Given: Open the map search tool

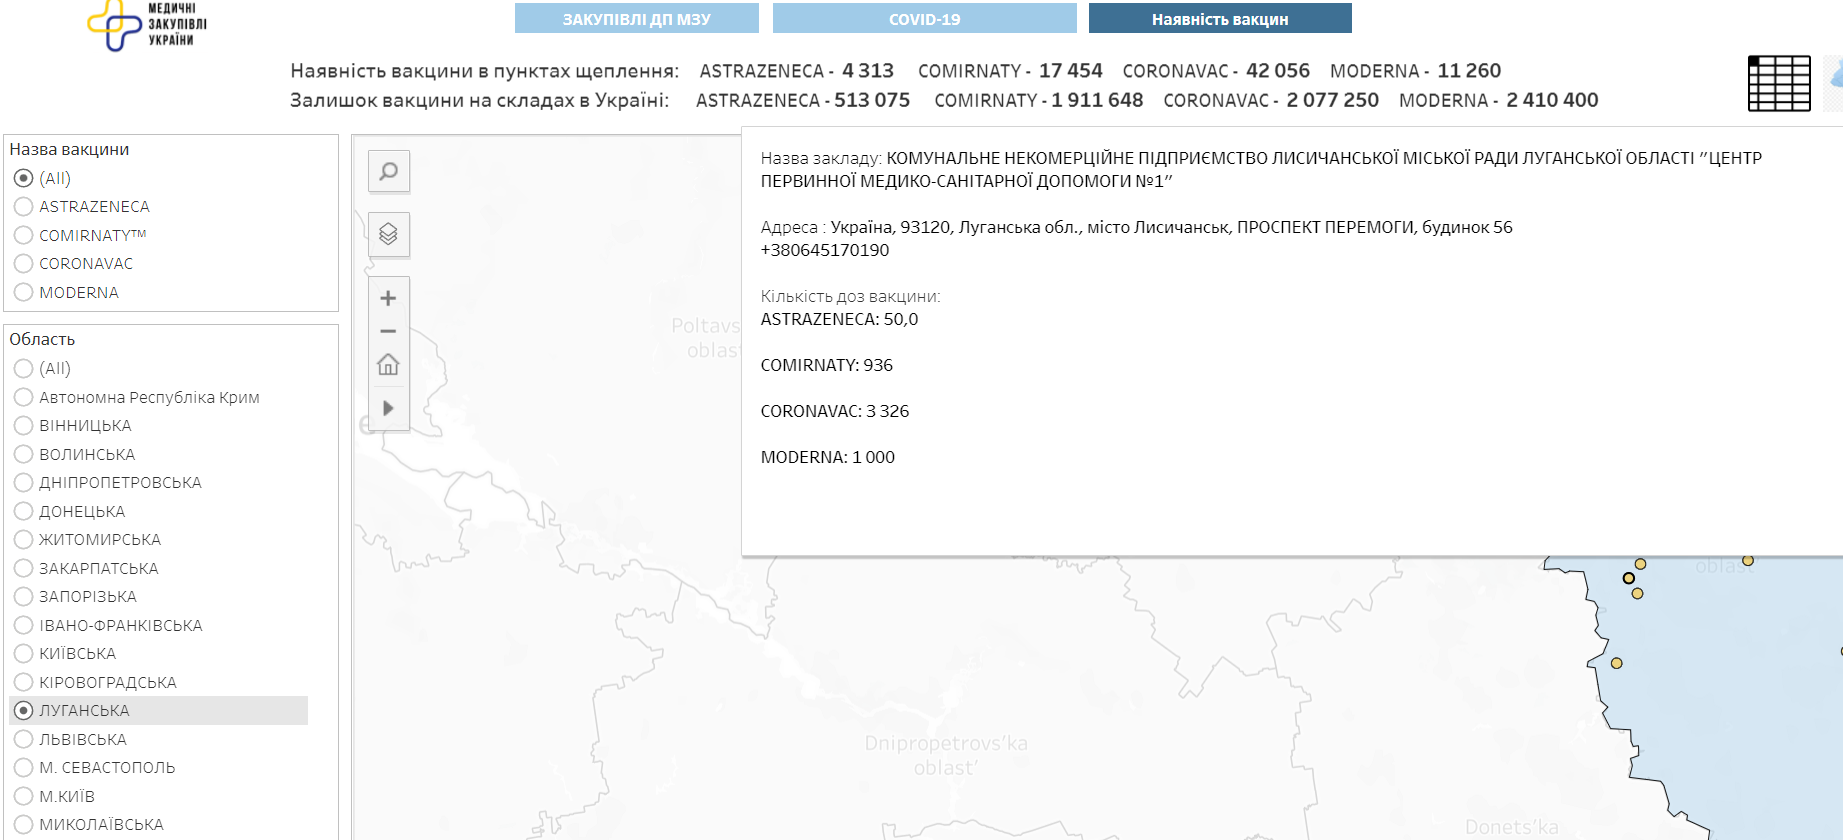Looking at the screenshot, I should [388, 171].
